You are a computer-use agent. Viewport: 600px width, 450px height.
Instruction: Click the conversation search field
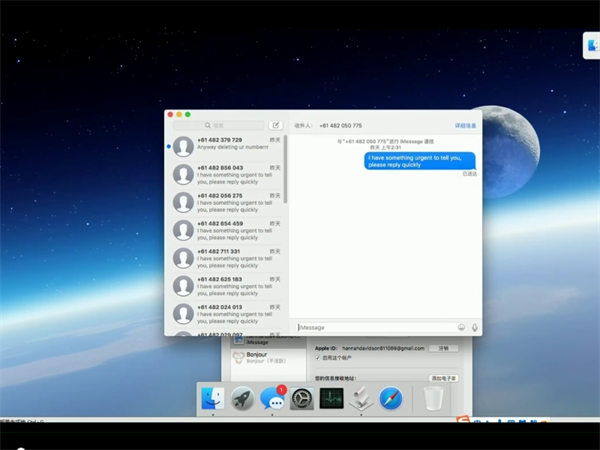[219, 125]
